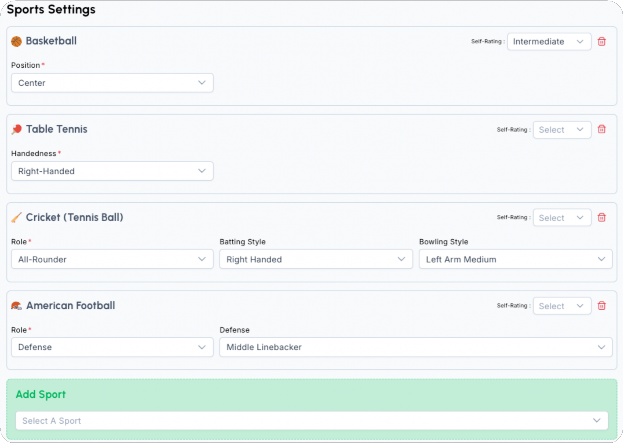Expand Batting Style Right Handed dropdown
The image size is (623, 443).
point(315,259)
